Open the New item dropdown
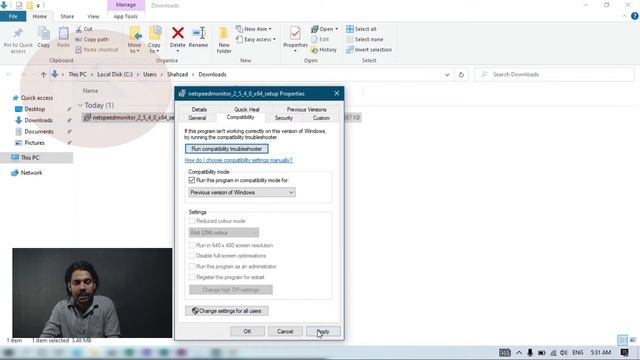The height and width of the screenshot is (360, 640). pos(253,29)
